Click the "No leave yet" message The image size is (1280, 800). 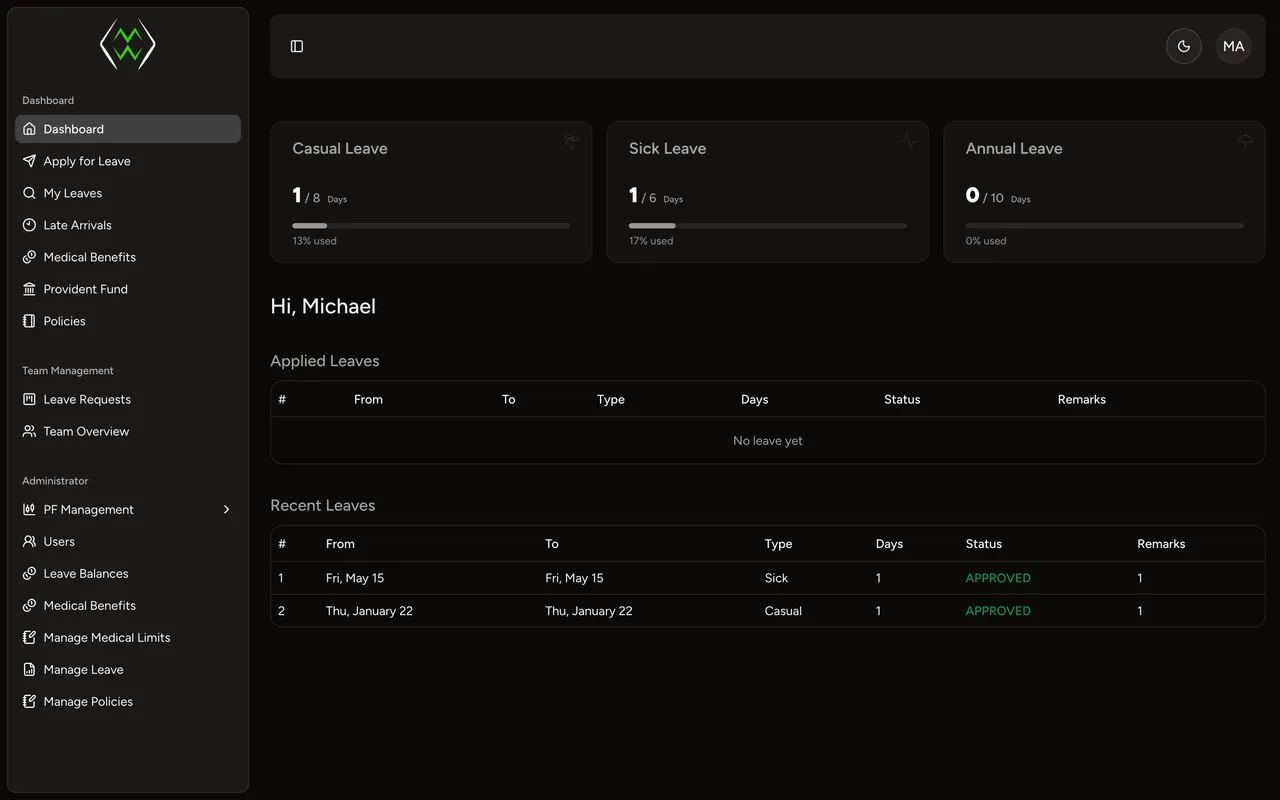[x=768, y=441]
